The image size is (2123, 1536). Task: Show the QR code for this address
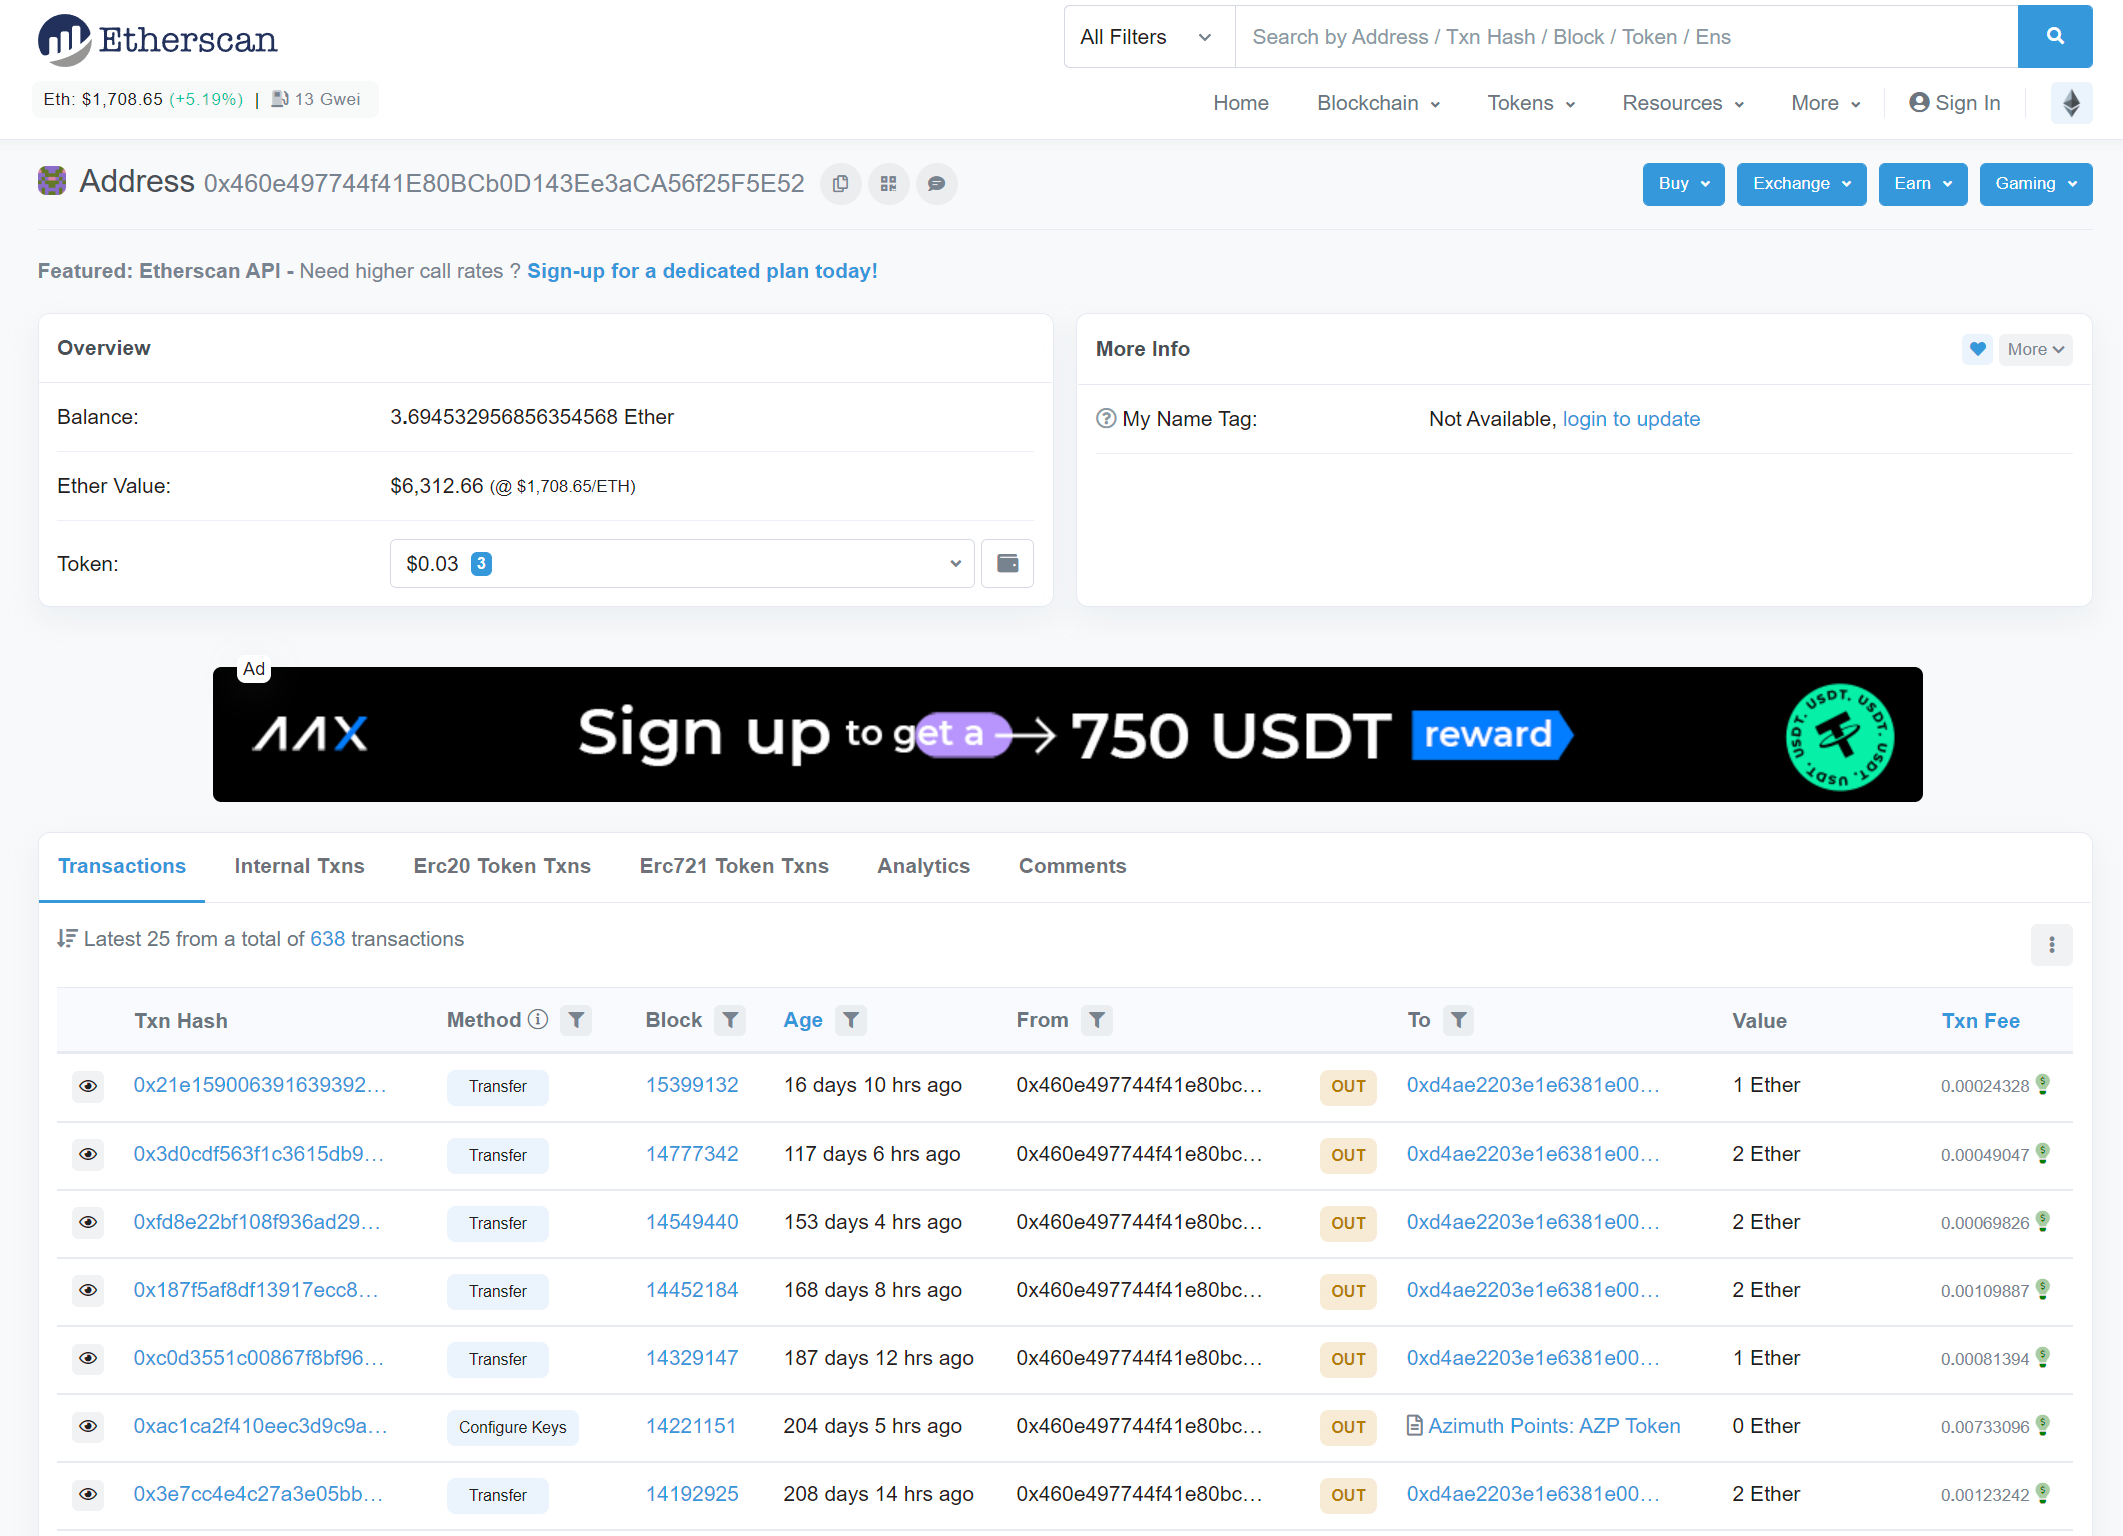click(x=888, y=184)
